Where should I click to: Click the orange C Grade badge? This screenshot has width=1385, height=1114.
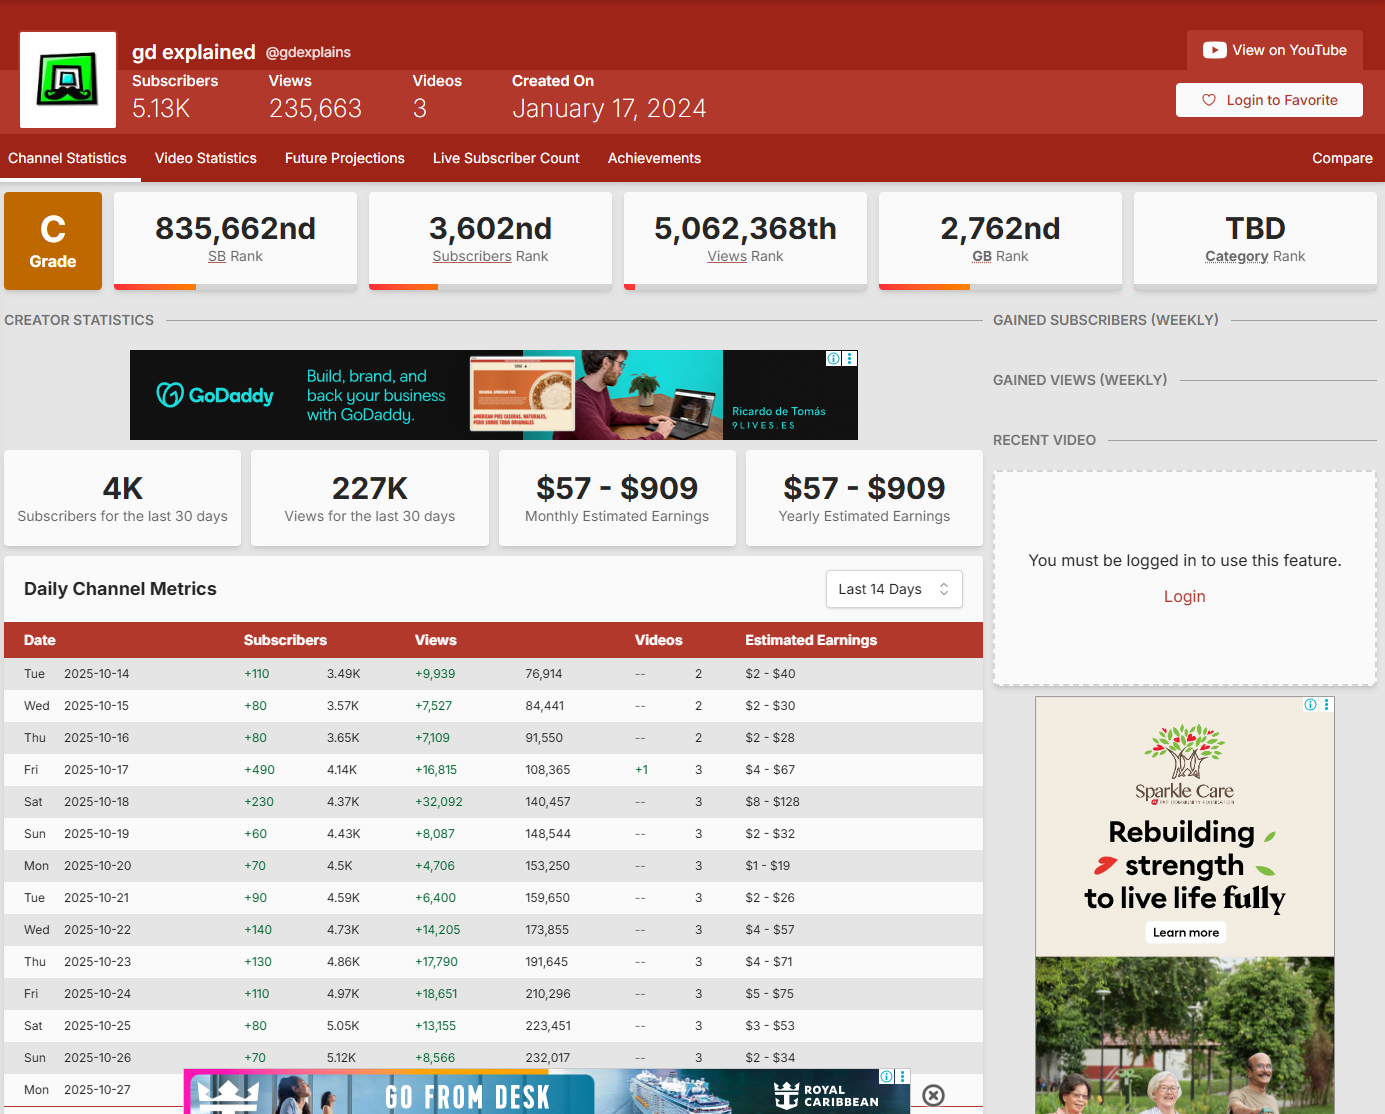point(53,241)
